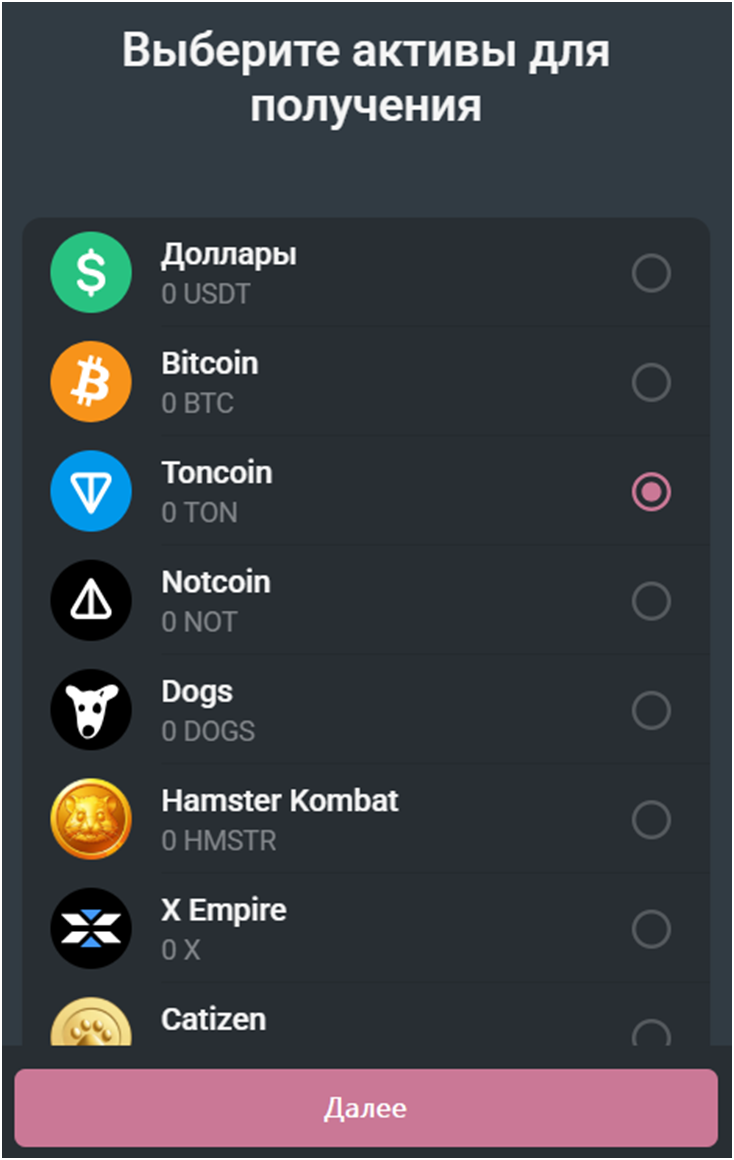
Task: Select the Bitcoin radio button
Action: [x=651, y=382]
